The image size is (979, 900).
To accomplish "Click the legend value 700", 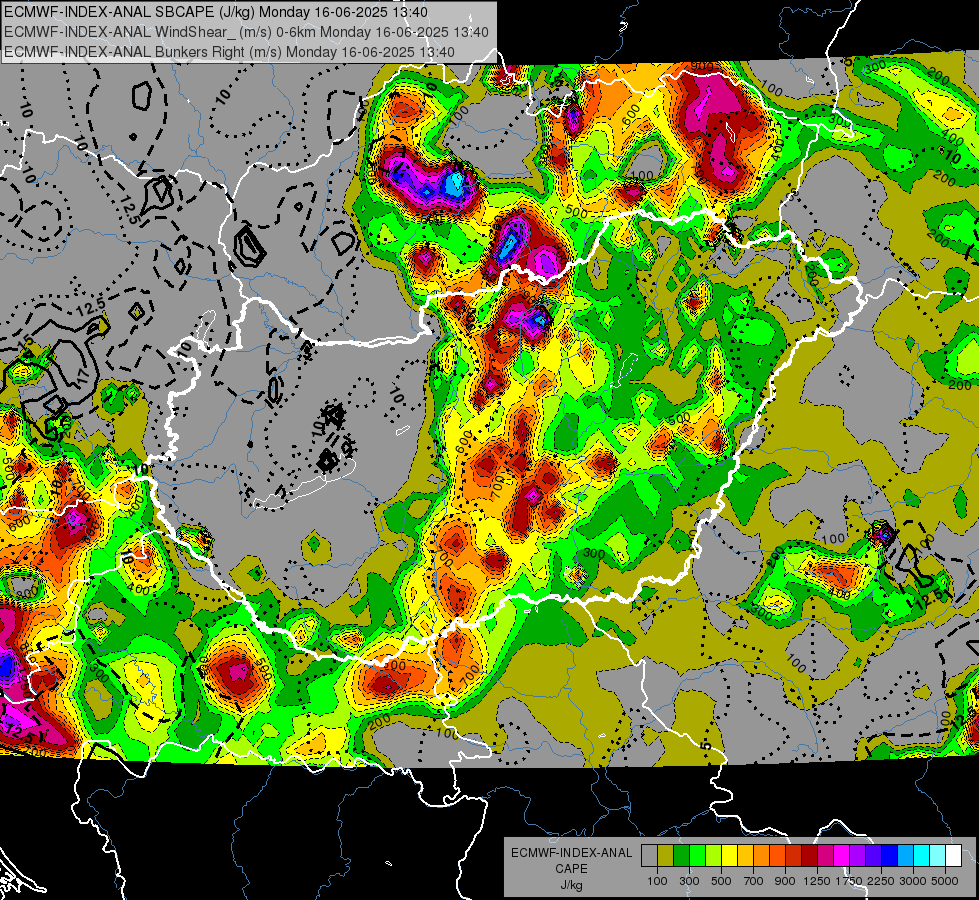I will pyautogui.click(x=754, y=881).
